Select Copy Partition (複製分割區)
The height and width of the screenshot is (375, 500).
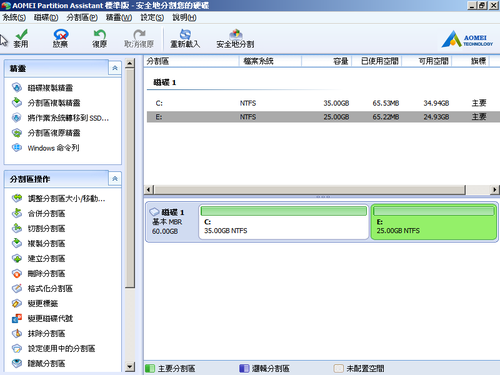(46, 243)
